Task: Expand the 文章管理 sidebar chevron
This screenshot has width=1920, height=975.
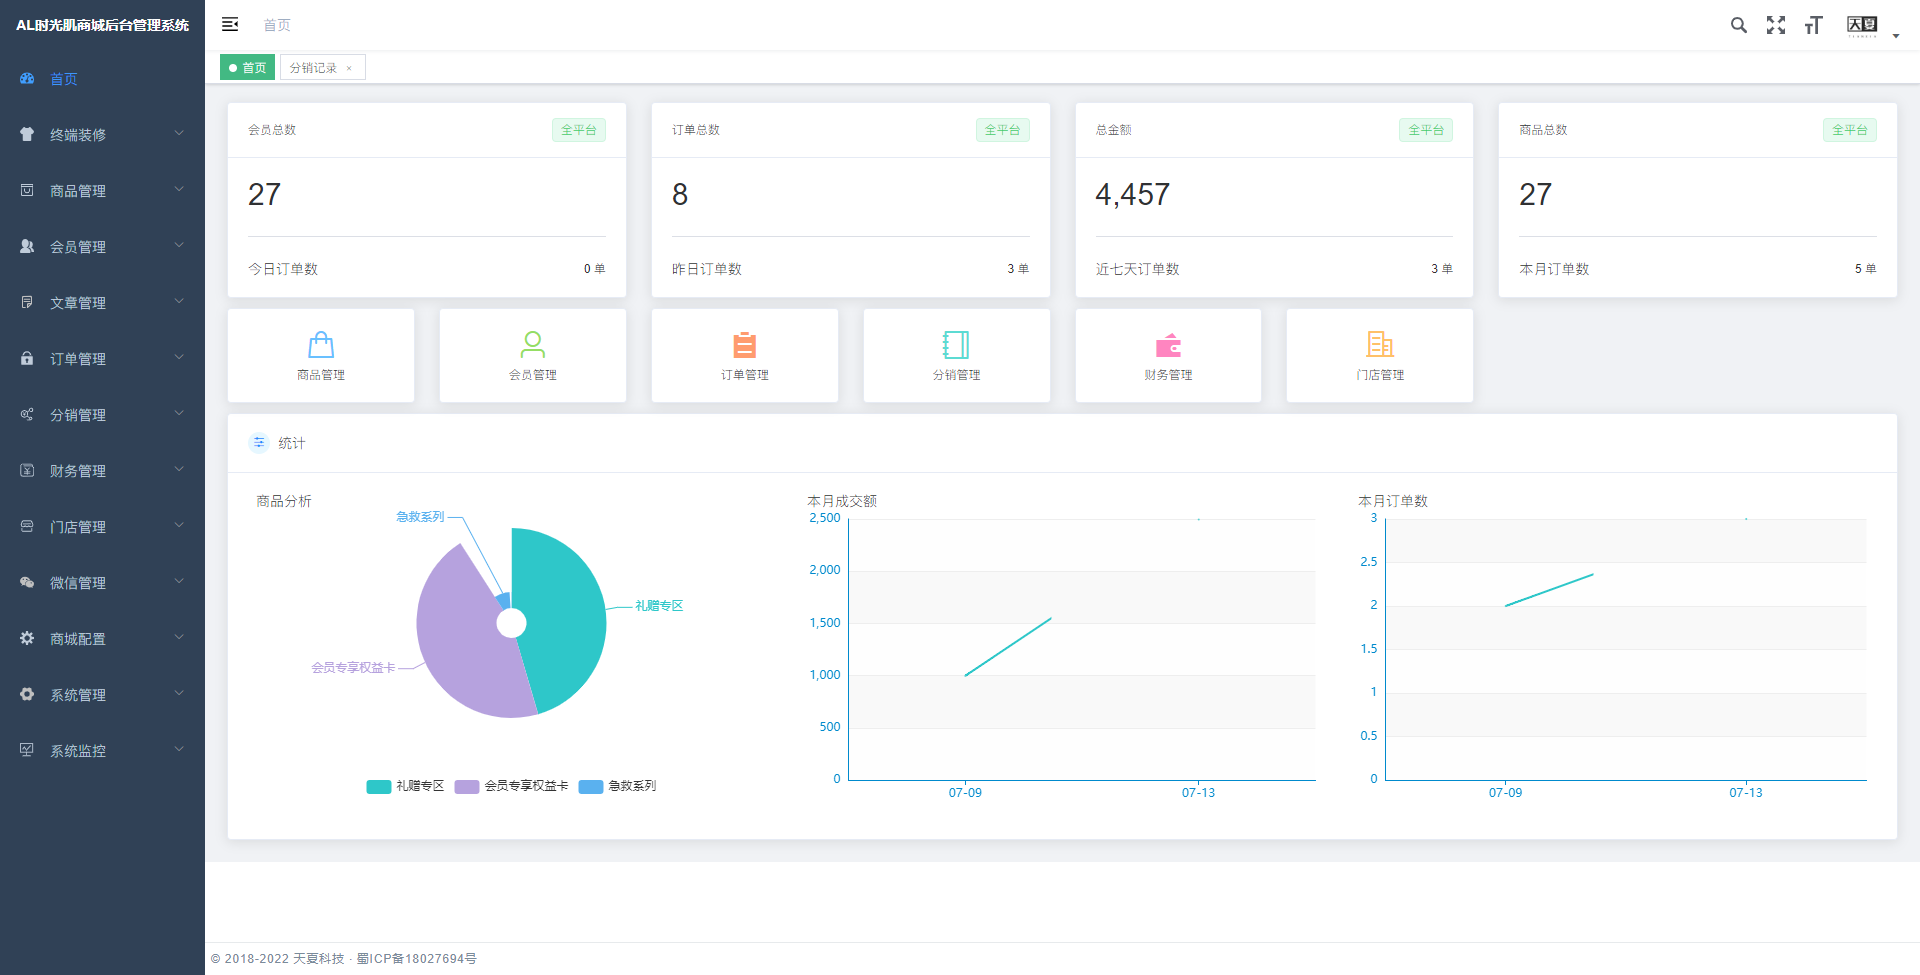Action: pyautogui.click(x=179, y=301)
